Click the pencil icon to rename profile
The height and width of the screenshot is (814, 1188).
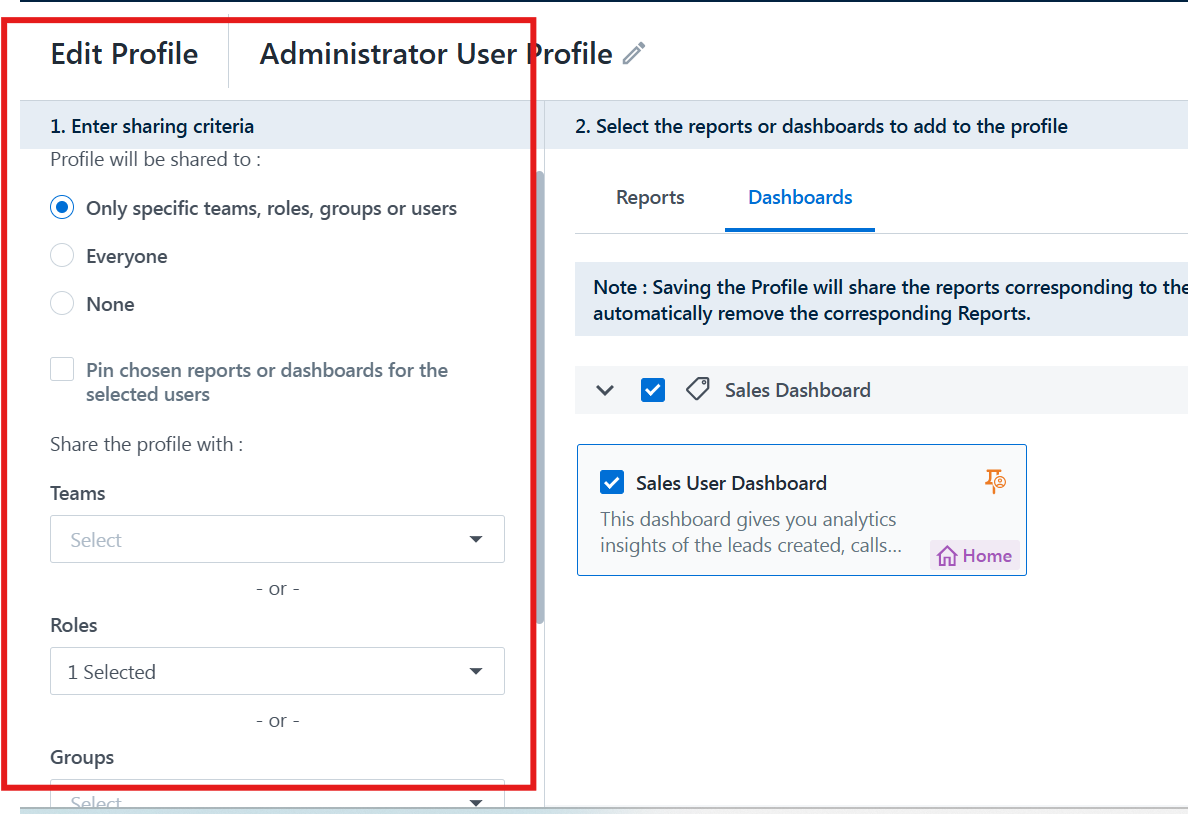(x=634, y=54)
